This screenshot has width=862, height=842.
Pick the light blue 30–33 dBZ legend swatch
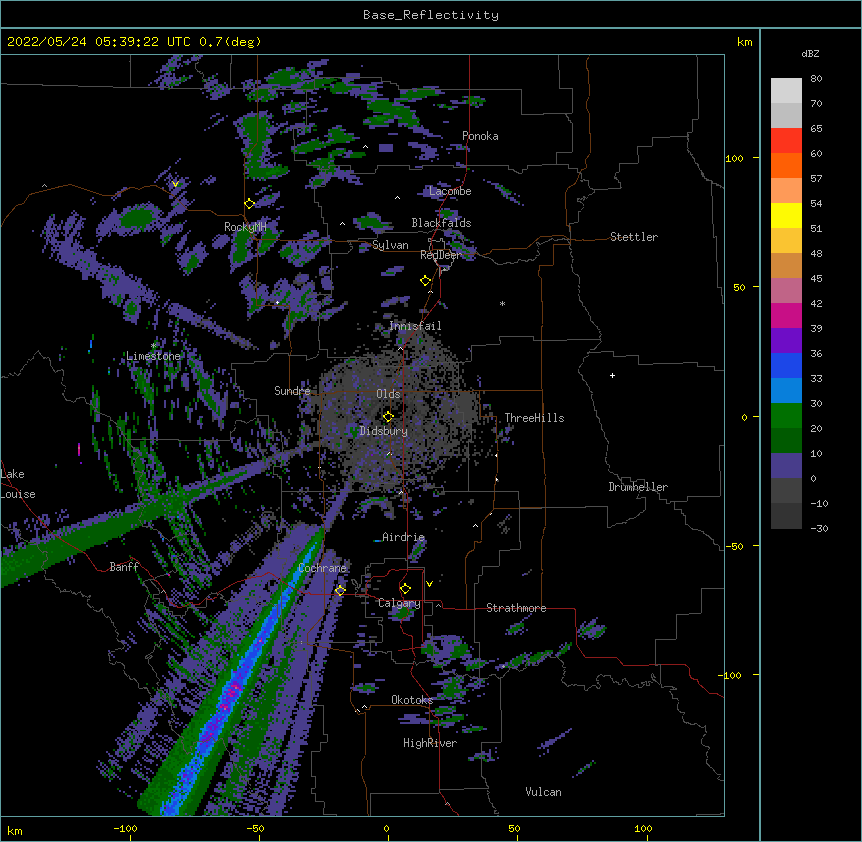click(x=786, y=391)
